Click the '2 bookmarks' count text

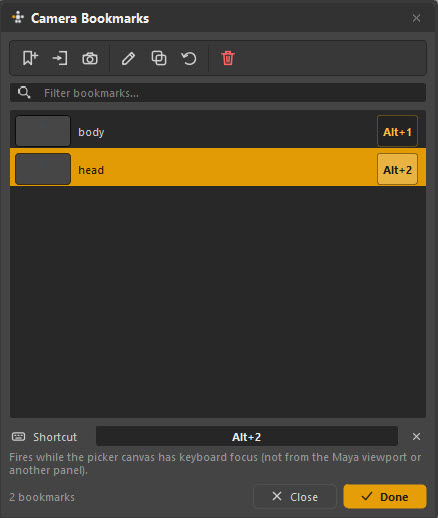[42, 497]
